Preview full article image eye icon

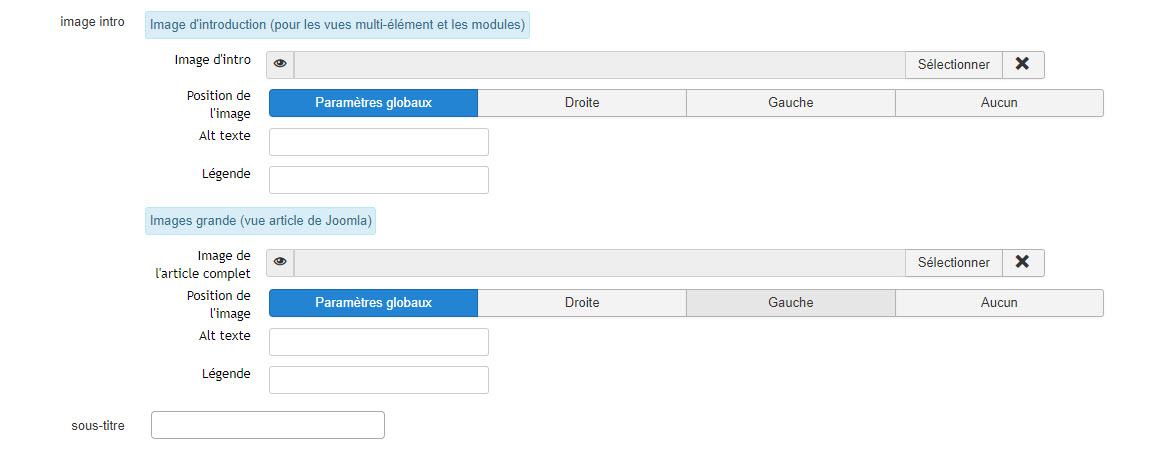280,263
